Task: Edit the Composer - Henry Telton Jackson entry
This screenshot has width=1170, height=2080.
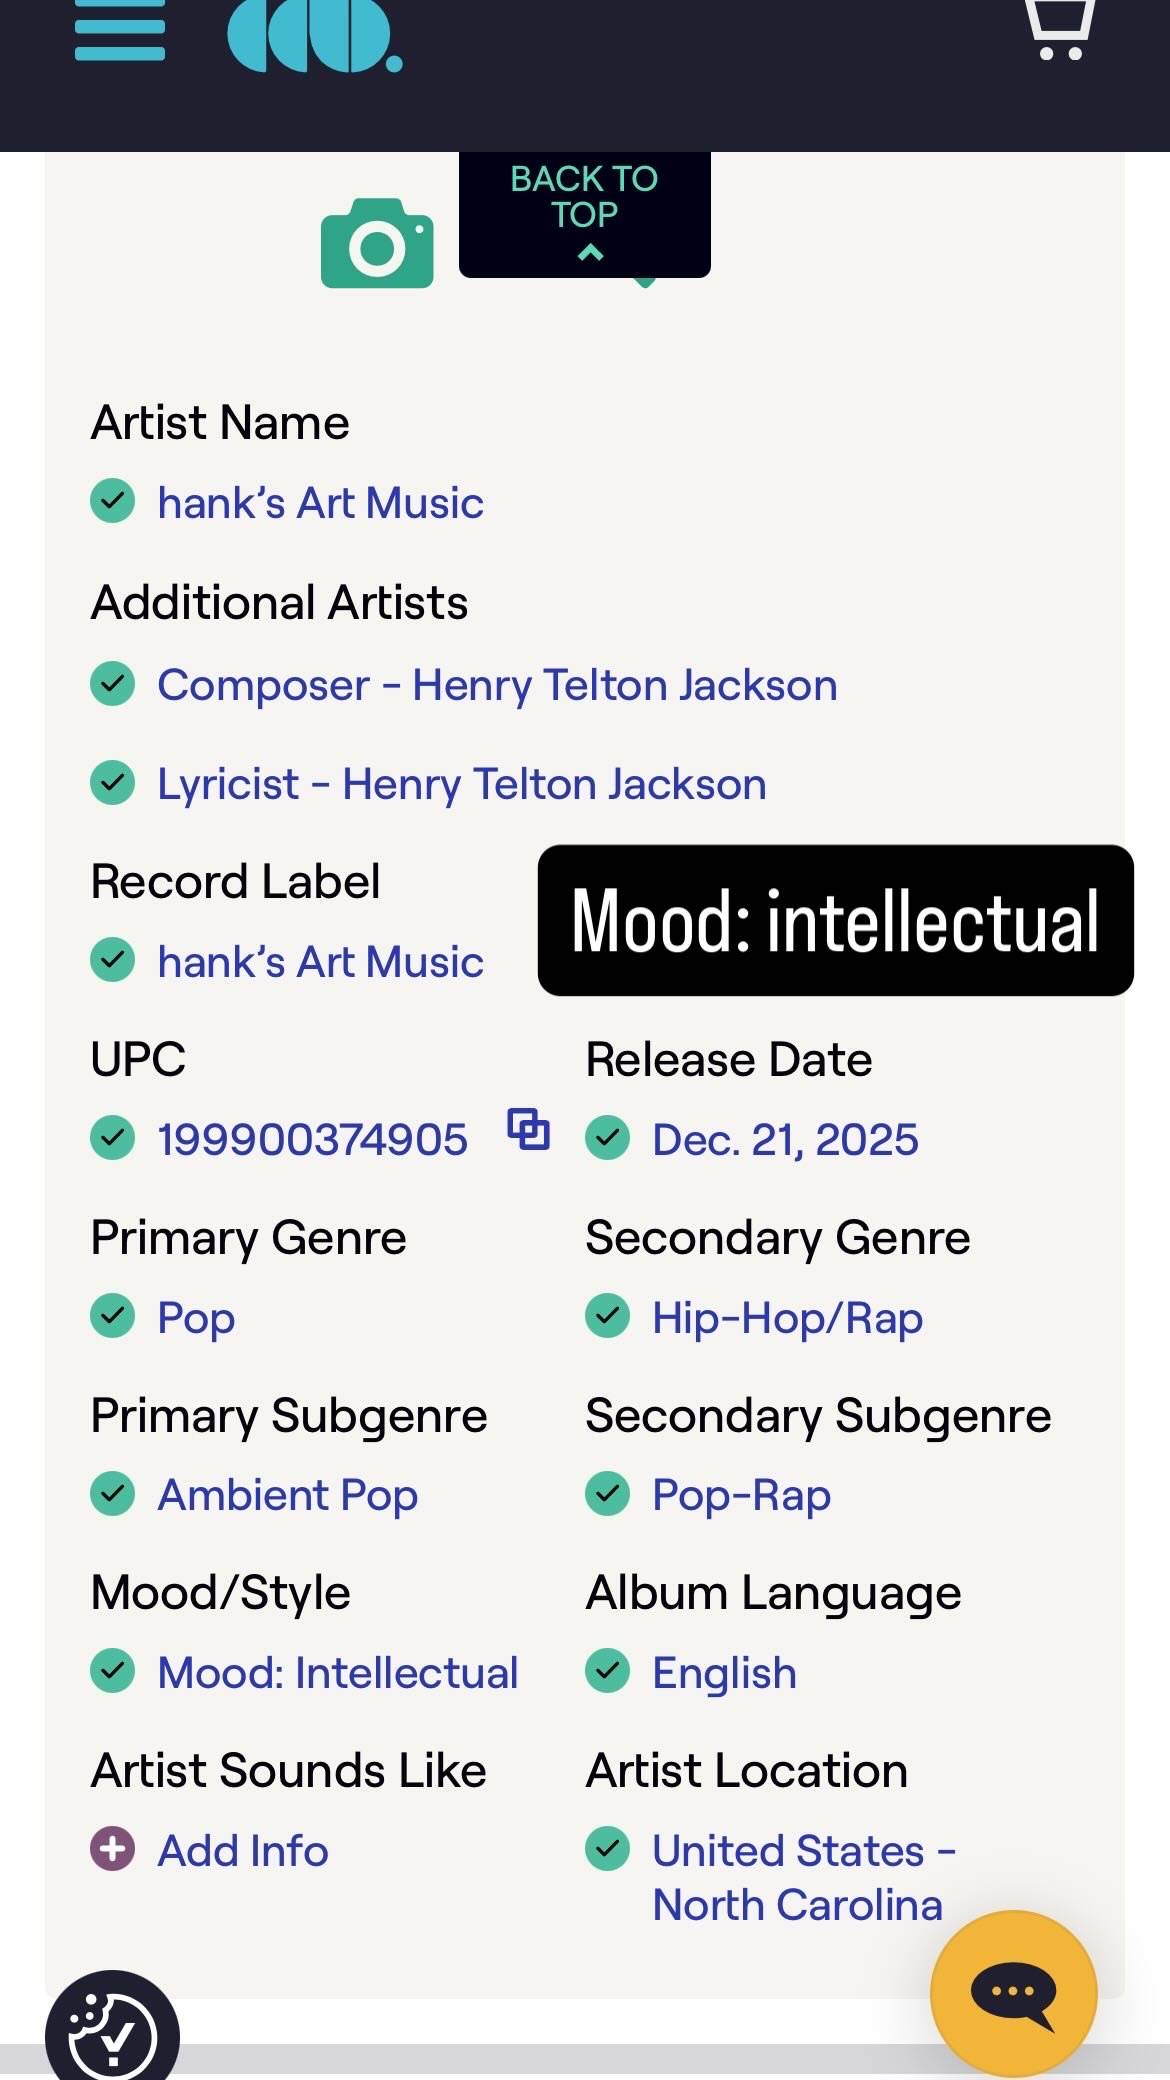Action: pyautogui.click(x=497, y=686)
